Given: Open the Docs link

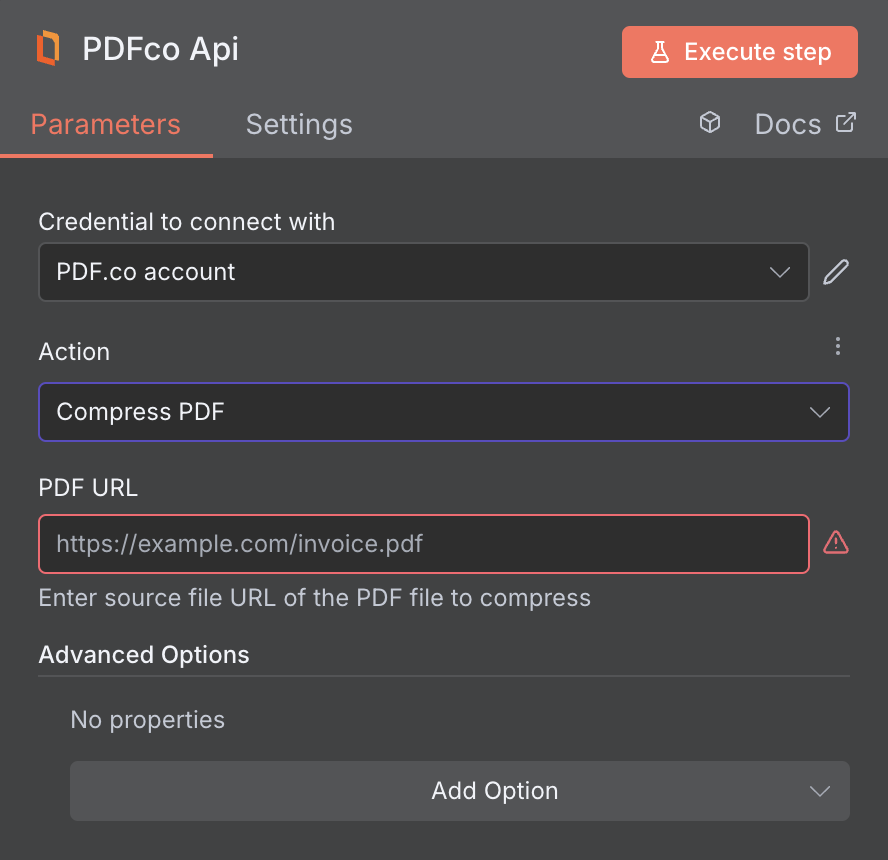Looking at the screenshot, I should pyautogui.click(x=789, y=123).
